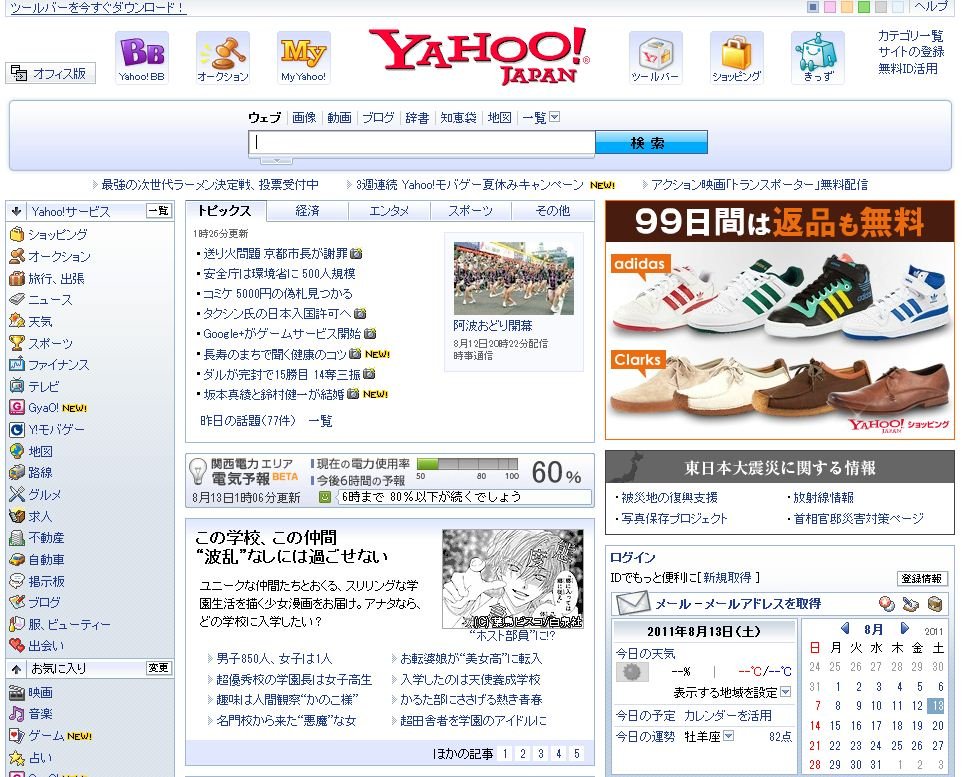This screenshot has width=962, height=777.
Task: Click the 登録情報 button
Action: (x=922, y=578)
